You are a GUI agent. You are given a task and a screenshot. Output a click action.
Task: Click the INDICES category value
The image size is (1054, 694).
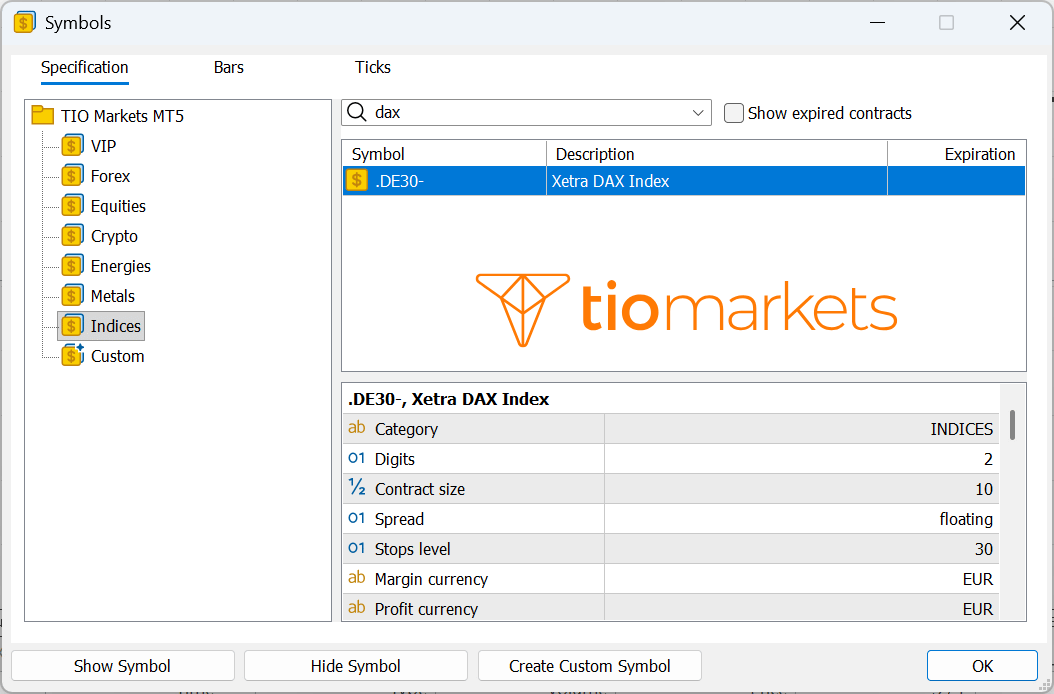[961, 429]
